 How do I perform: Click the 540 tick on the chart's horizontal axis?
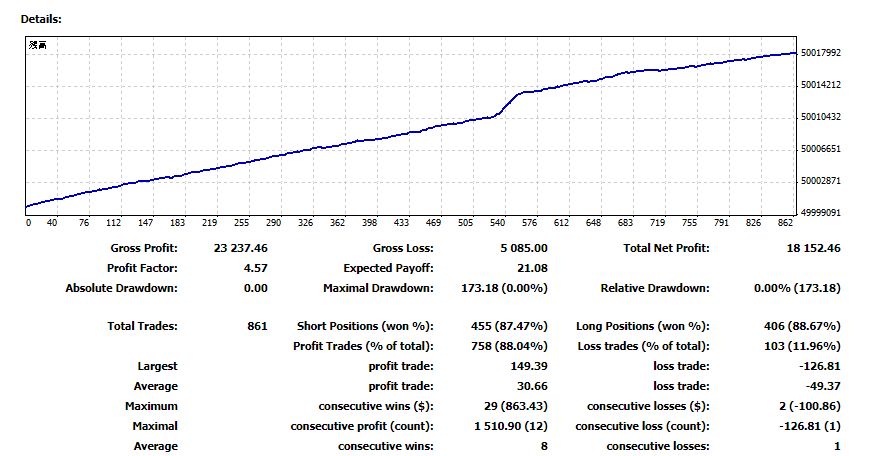(529, 223)
